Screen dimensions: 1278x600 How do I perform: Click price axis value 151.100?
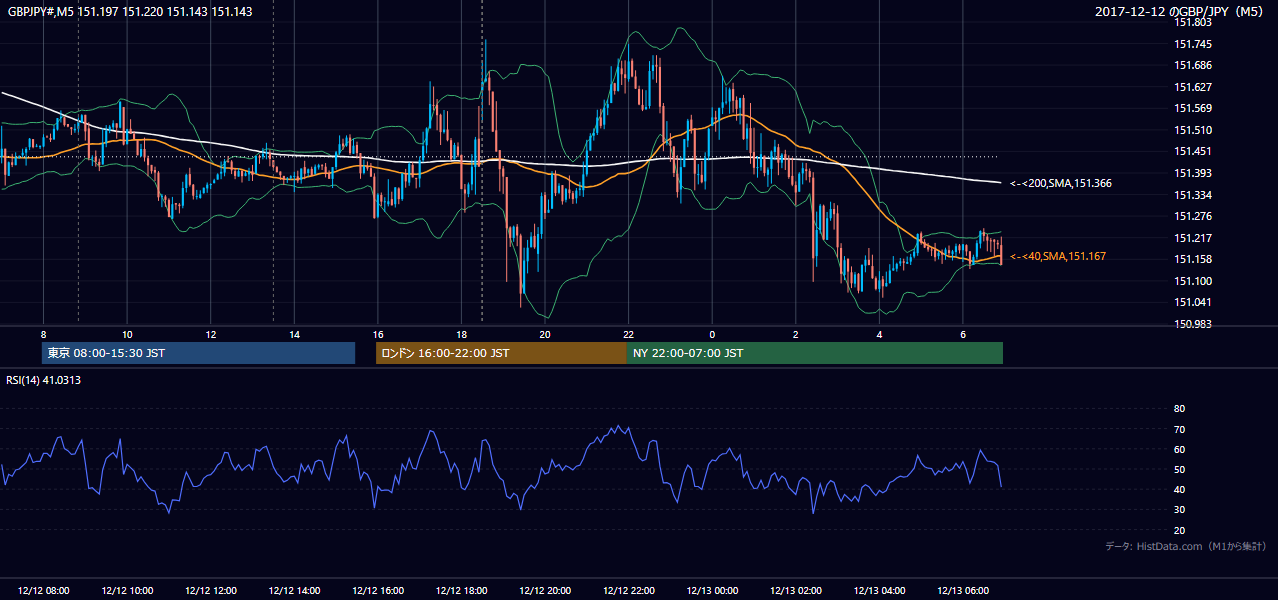point(1193,281)
